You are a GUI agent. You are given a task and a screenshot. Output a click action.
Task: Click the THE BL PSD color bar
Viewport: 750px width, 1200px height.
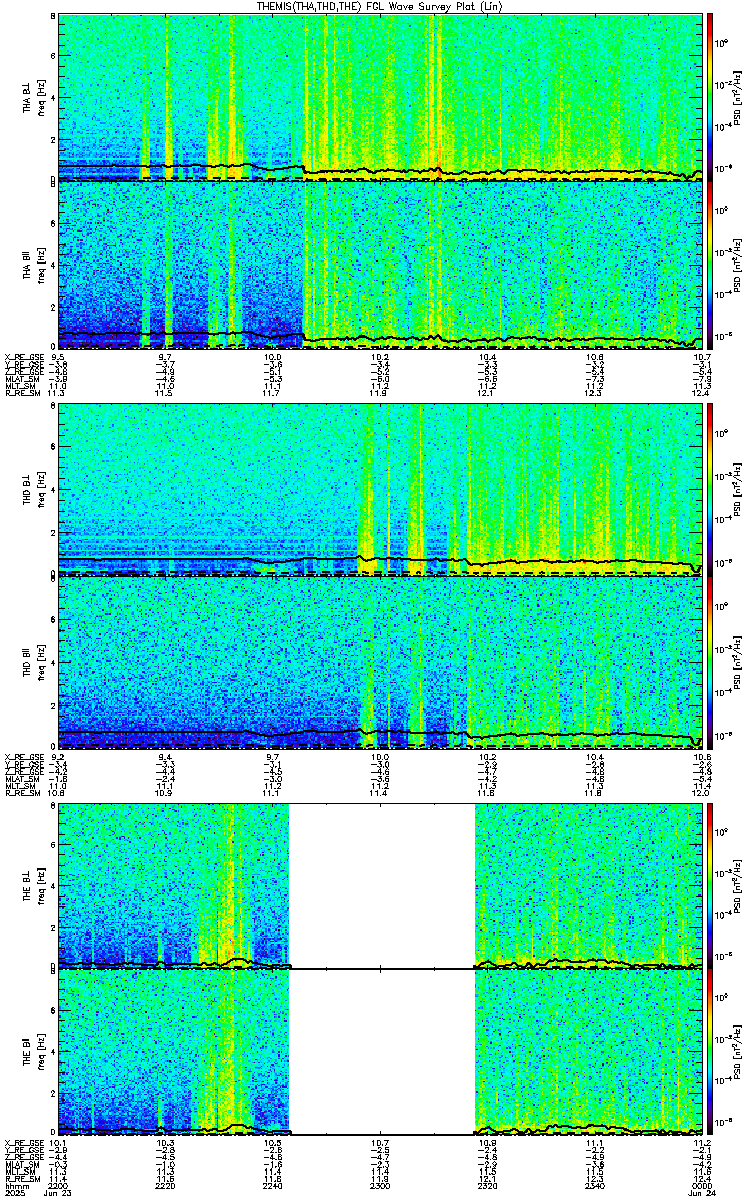point(711,885)
